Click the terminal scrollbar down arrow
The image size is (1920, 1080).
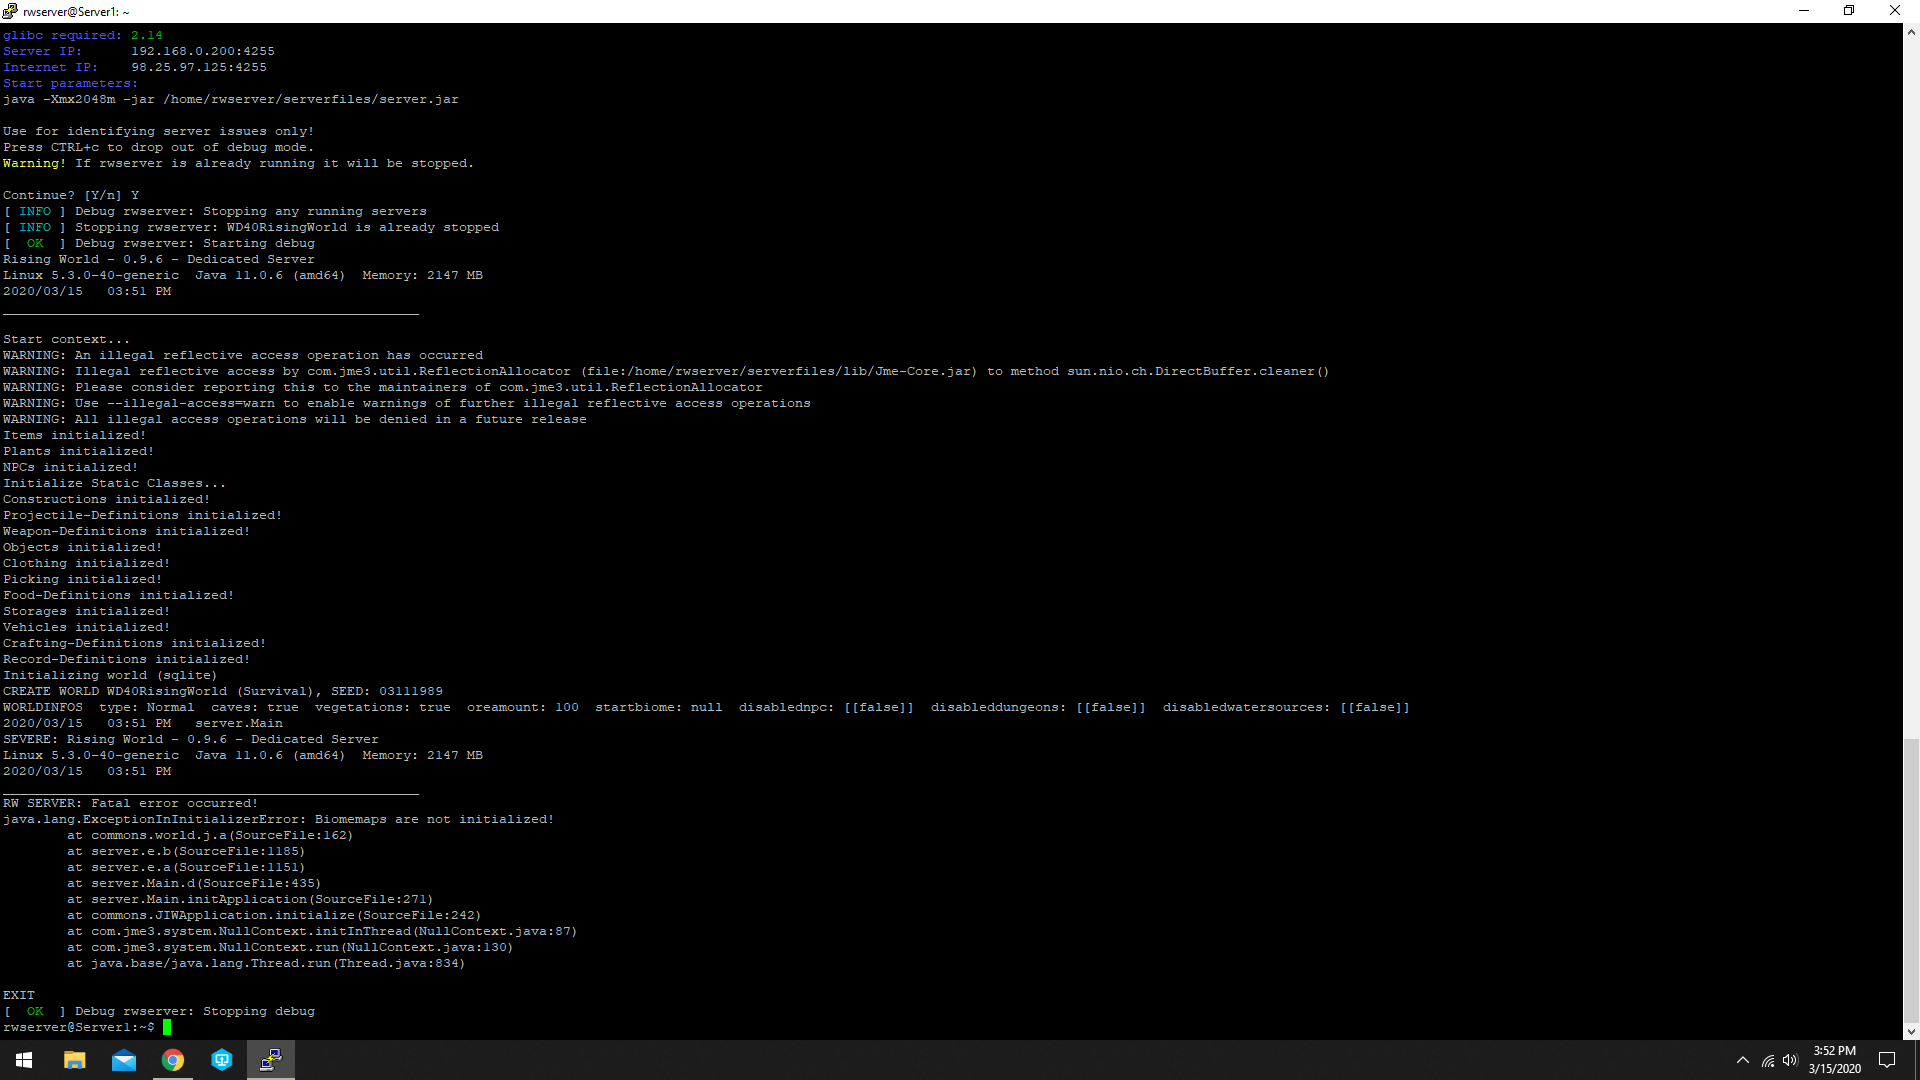pyautogui.click(x=1911, y=1031)
